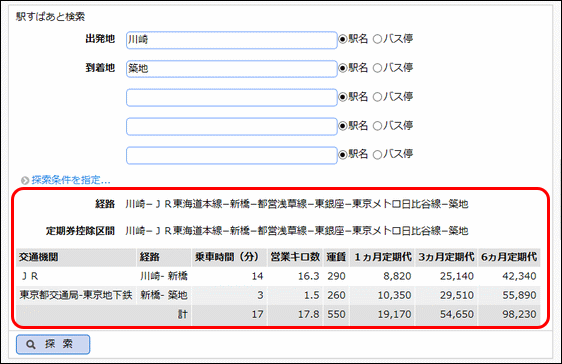This screenshot has width=562, height=364.
Task: Click the 550 total fare value
Action: click(x=336, y=315)
